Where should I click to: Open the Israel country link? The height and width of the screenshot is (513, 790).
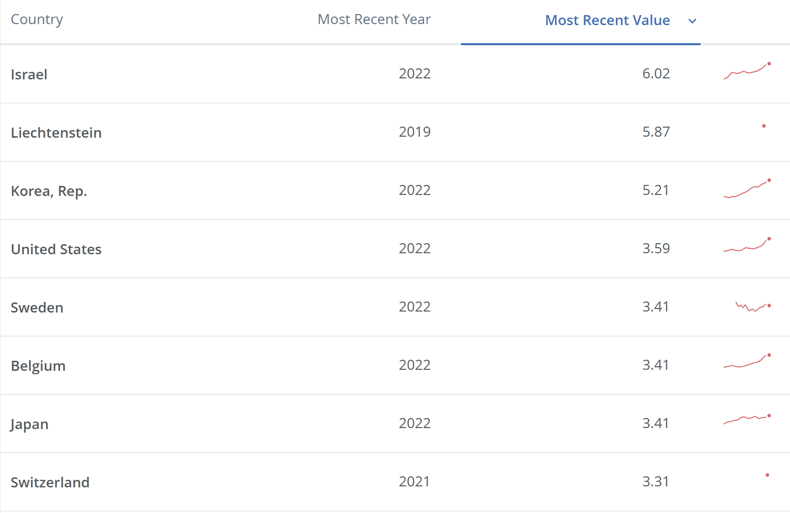coord(29,74)
